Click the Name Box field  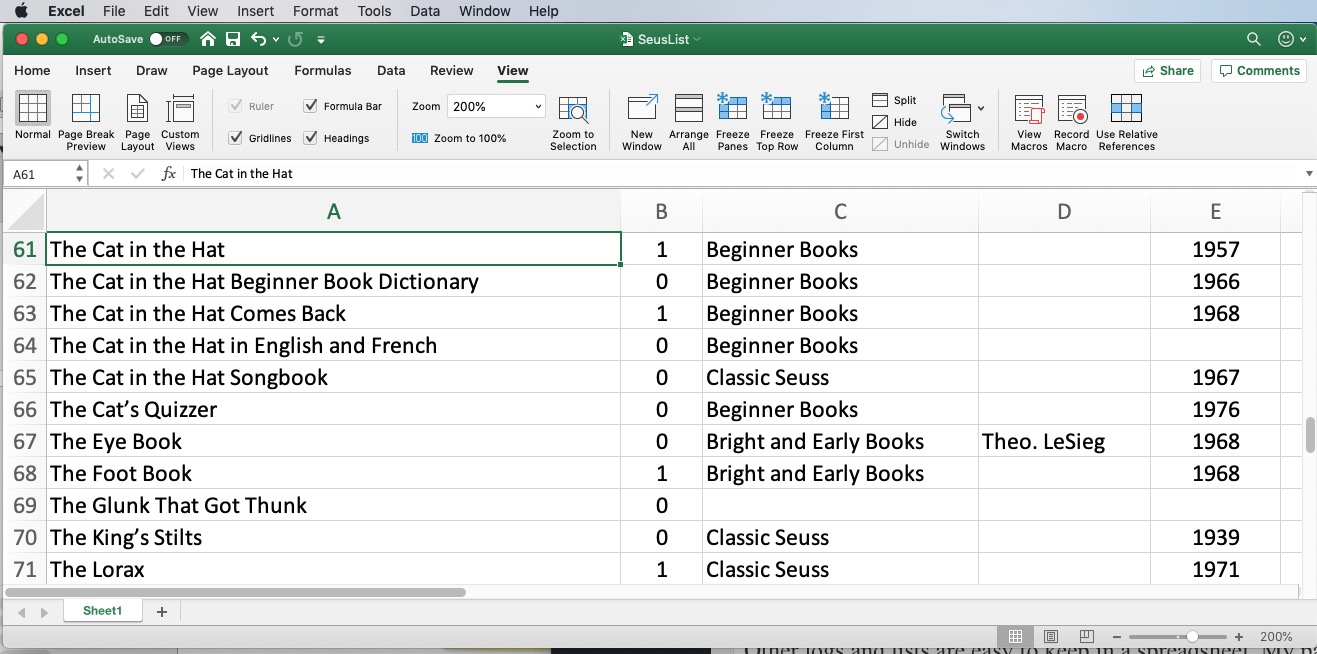pyautogui.click(x=37, y=173)
